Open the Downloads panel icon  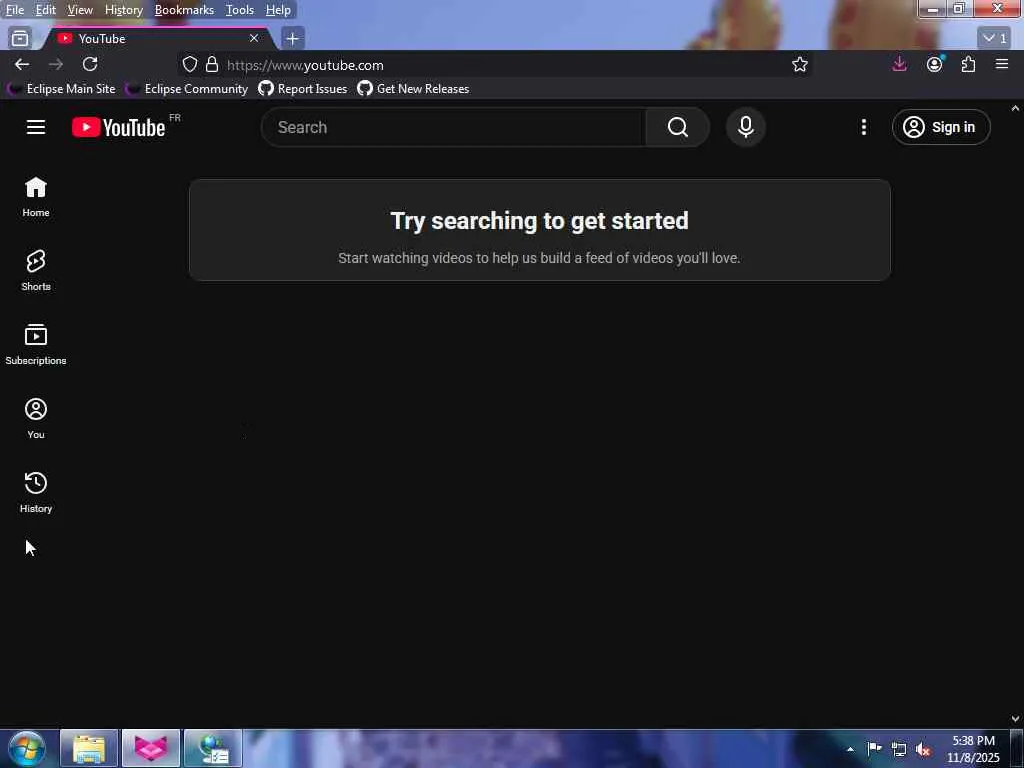click(x=900, y=64)
